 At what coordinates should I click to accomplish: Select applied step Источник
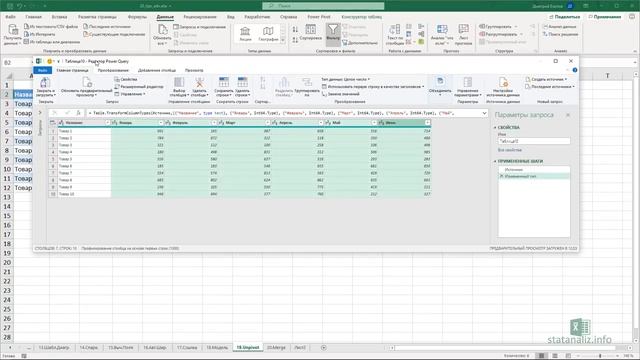pyautogui.click(x=534, y=169)
